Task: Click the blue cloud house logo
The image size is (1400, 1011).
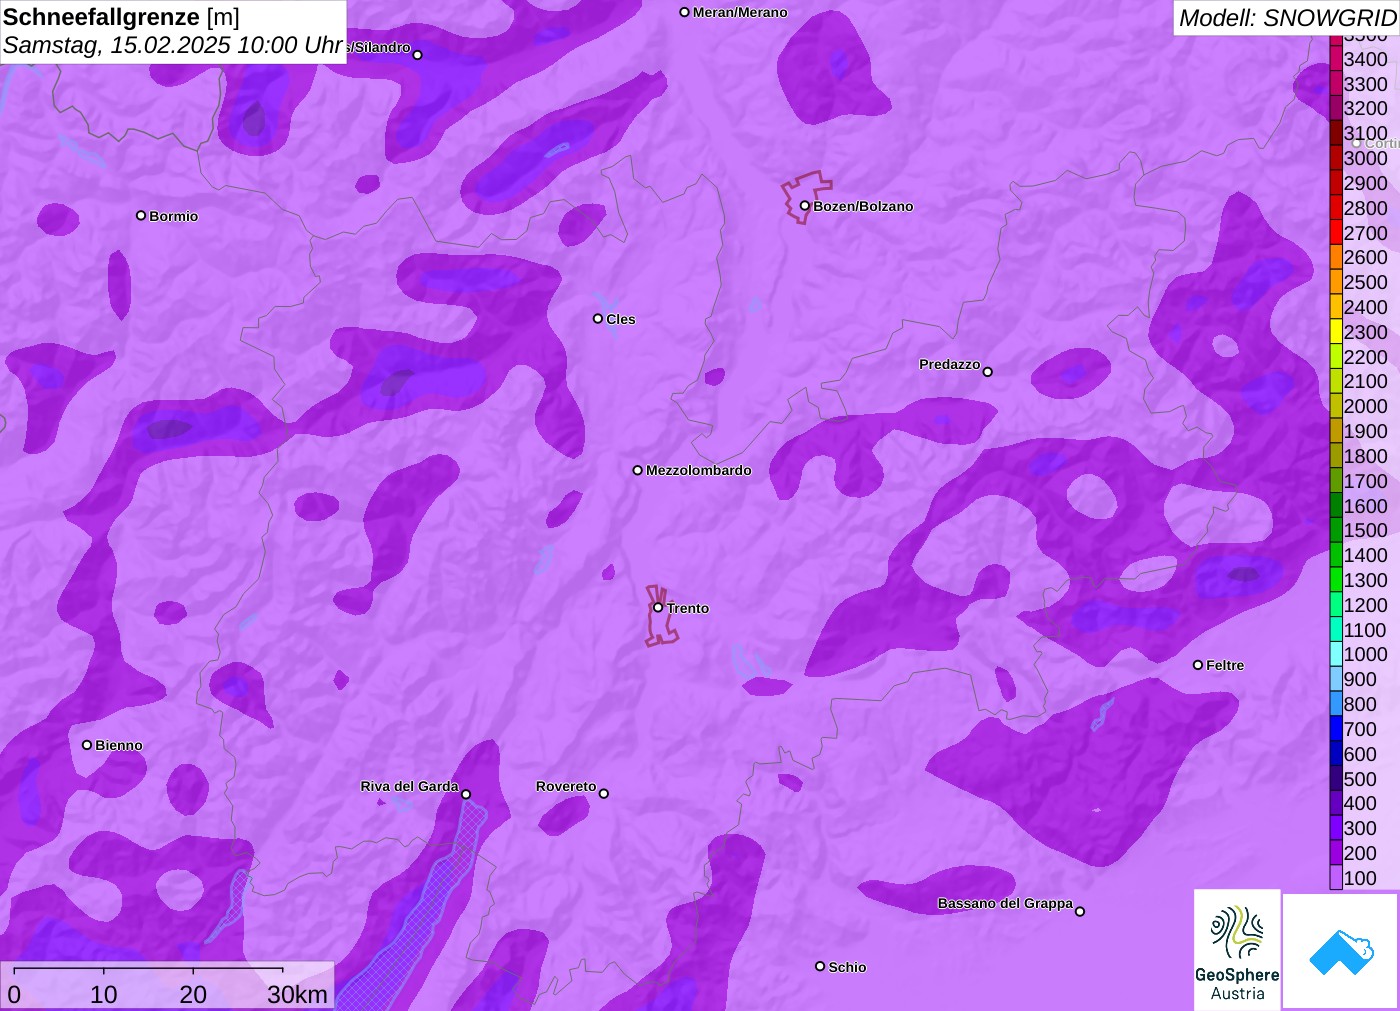Action: point(1340,951)
